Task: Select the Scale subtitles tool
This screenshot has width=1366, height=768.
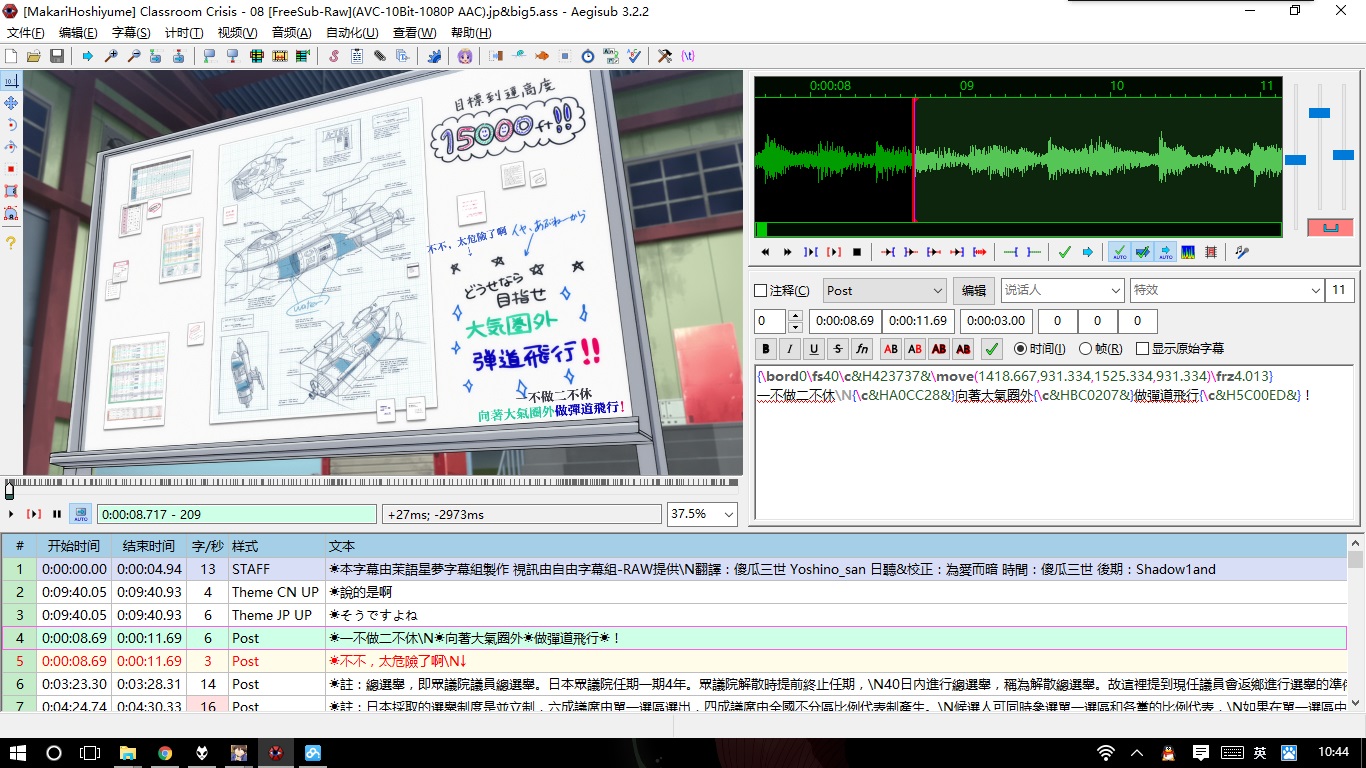Action: click(11, 169)
